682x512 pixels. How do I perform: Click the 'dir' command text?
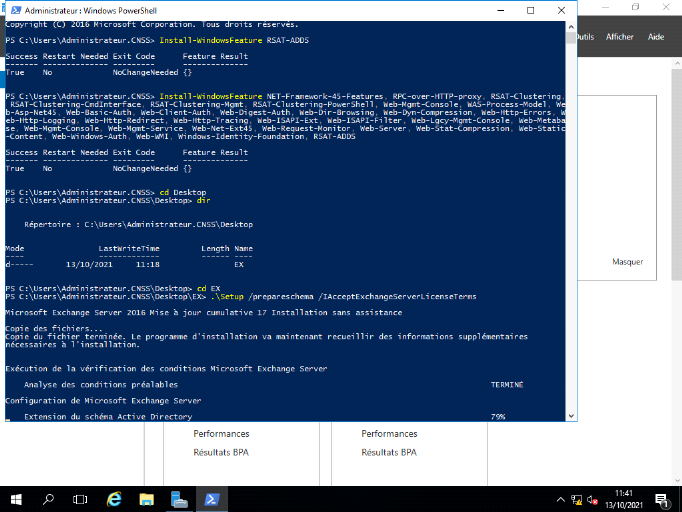click(x=203, y=201)
